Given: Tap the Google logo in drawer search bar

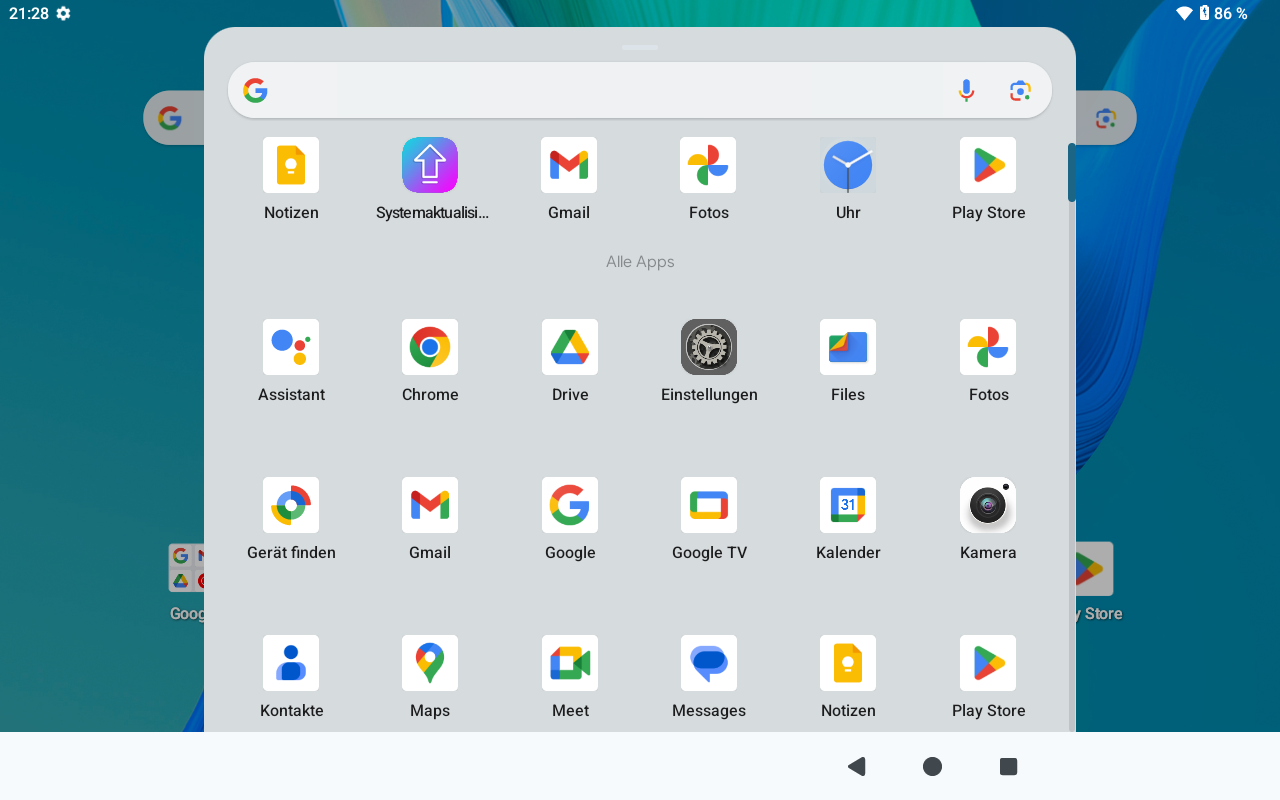Looking at the screenshot, I should [255, 91].
